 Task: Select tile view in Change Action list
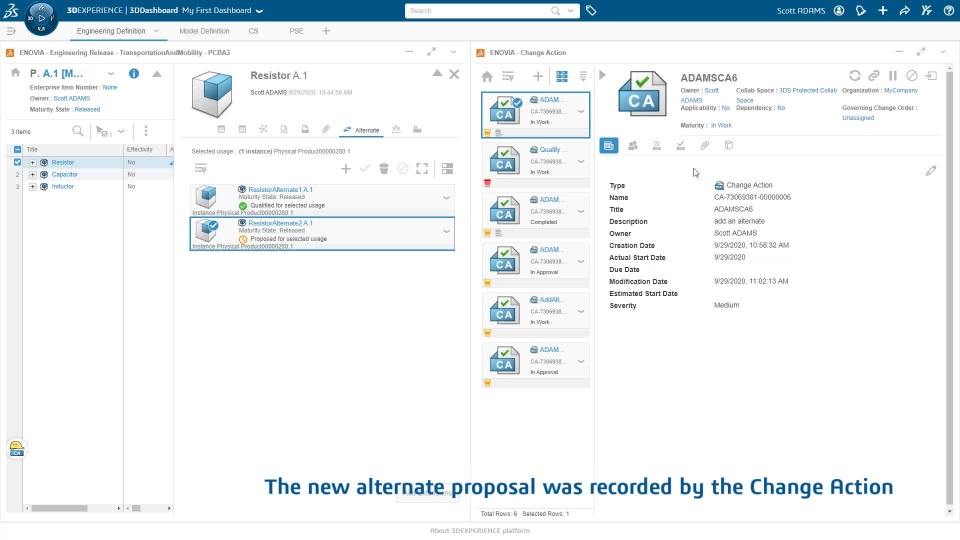tap(561, 77)
